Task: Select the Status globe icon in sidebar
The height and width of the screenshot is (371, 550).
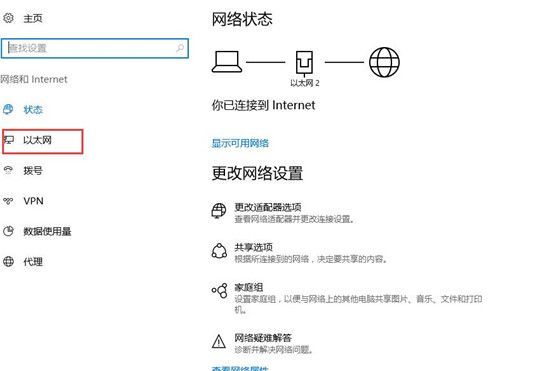Action: click(8, 109)
